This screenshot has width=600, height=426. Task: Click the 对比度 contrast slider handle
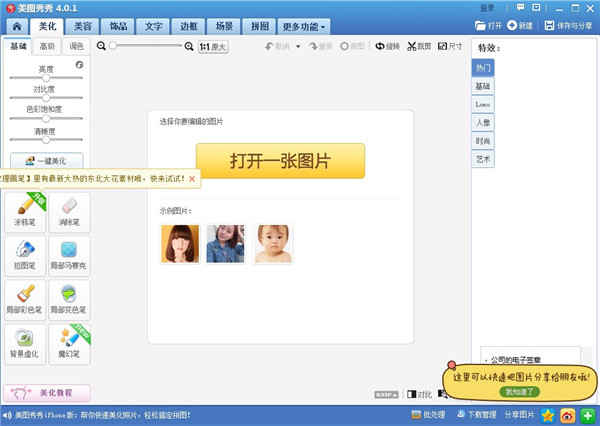[46, 98]
